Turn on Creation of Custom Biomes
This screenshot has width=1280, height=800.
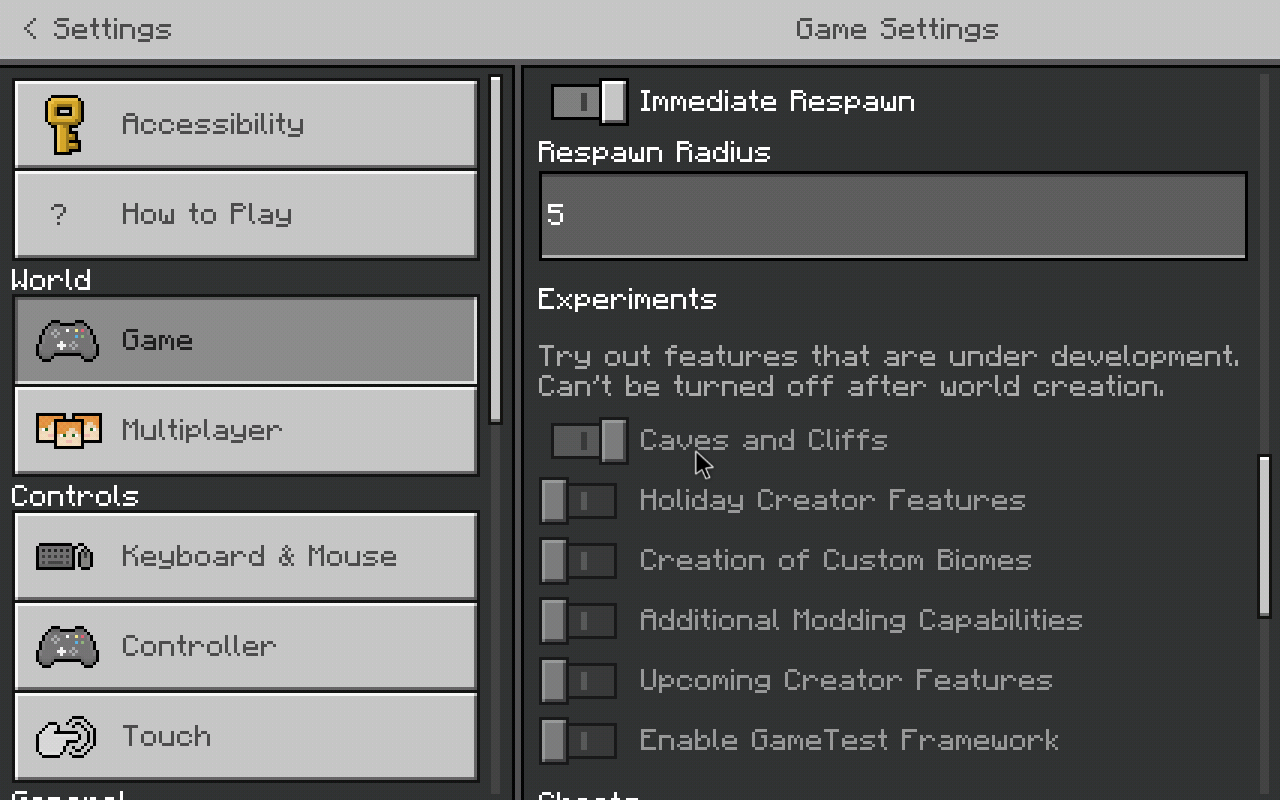578,561
